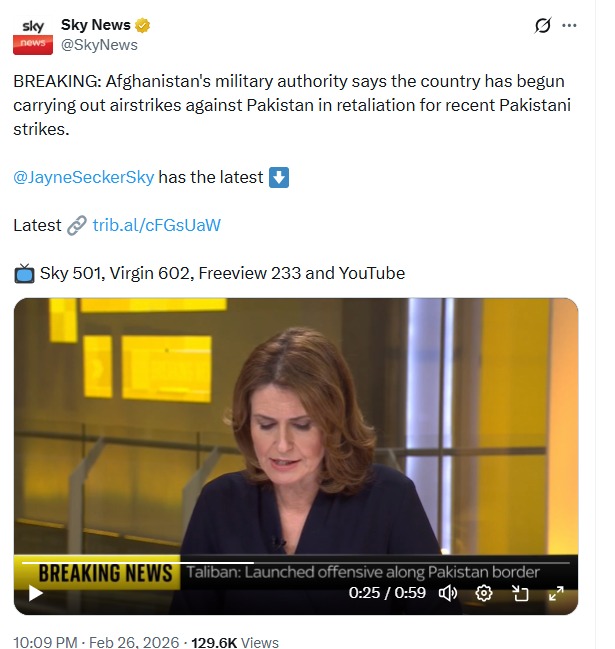Open the Sky News display name

(96, 25)
